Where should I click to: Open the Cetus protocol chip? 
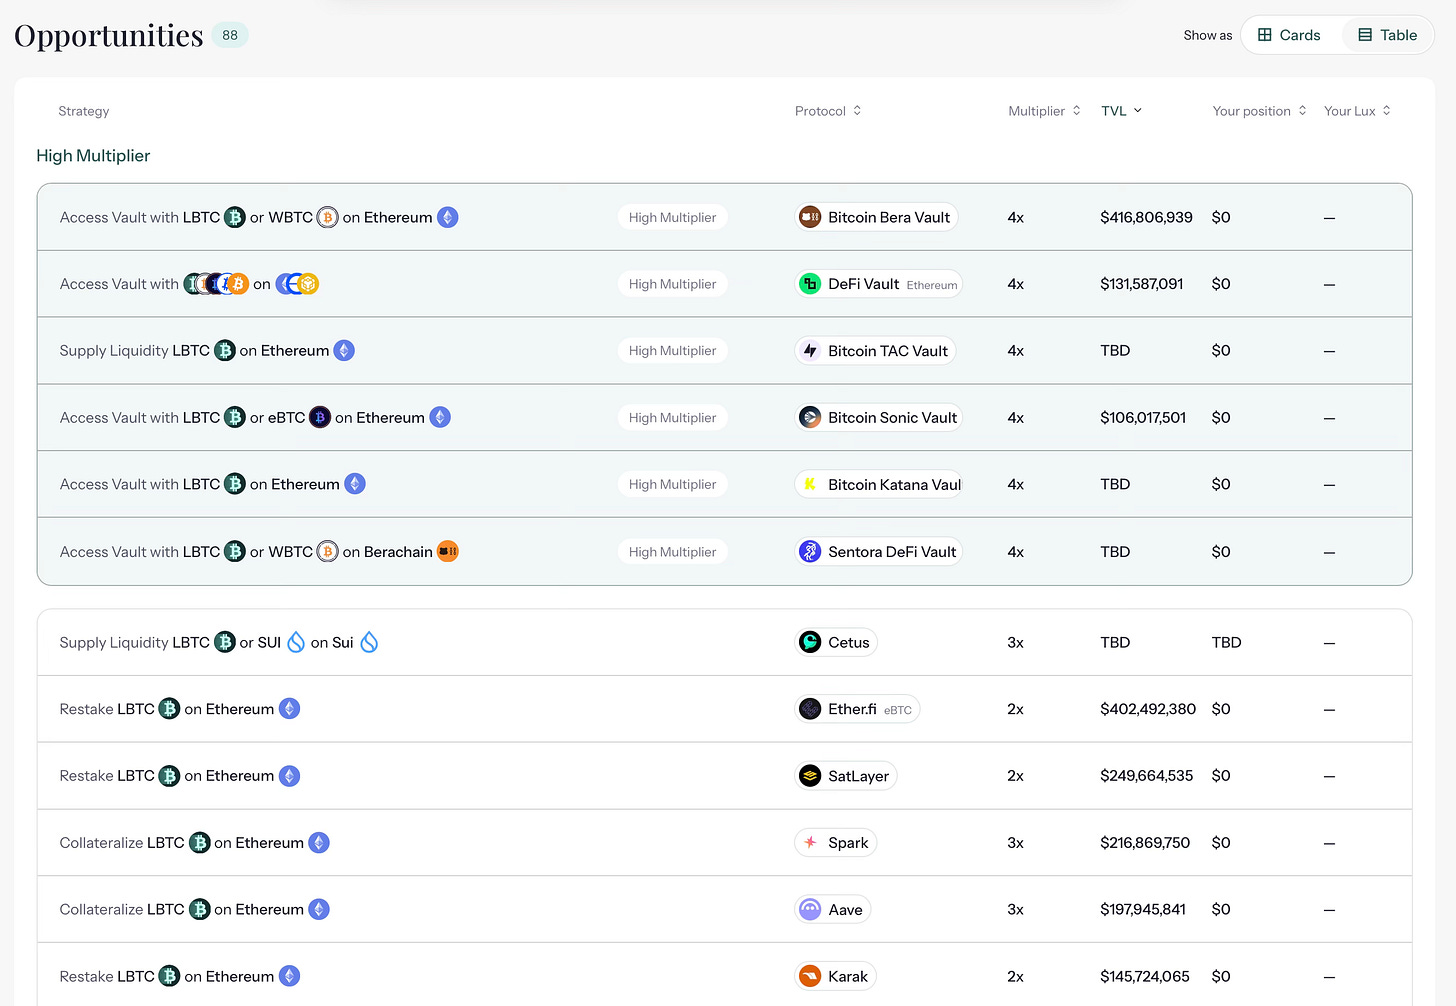coord(836,642)
